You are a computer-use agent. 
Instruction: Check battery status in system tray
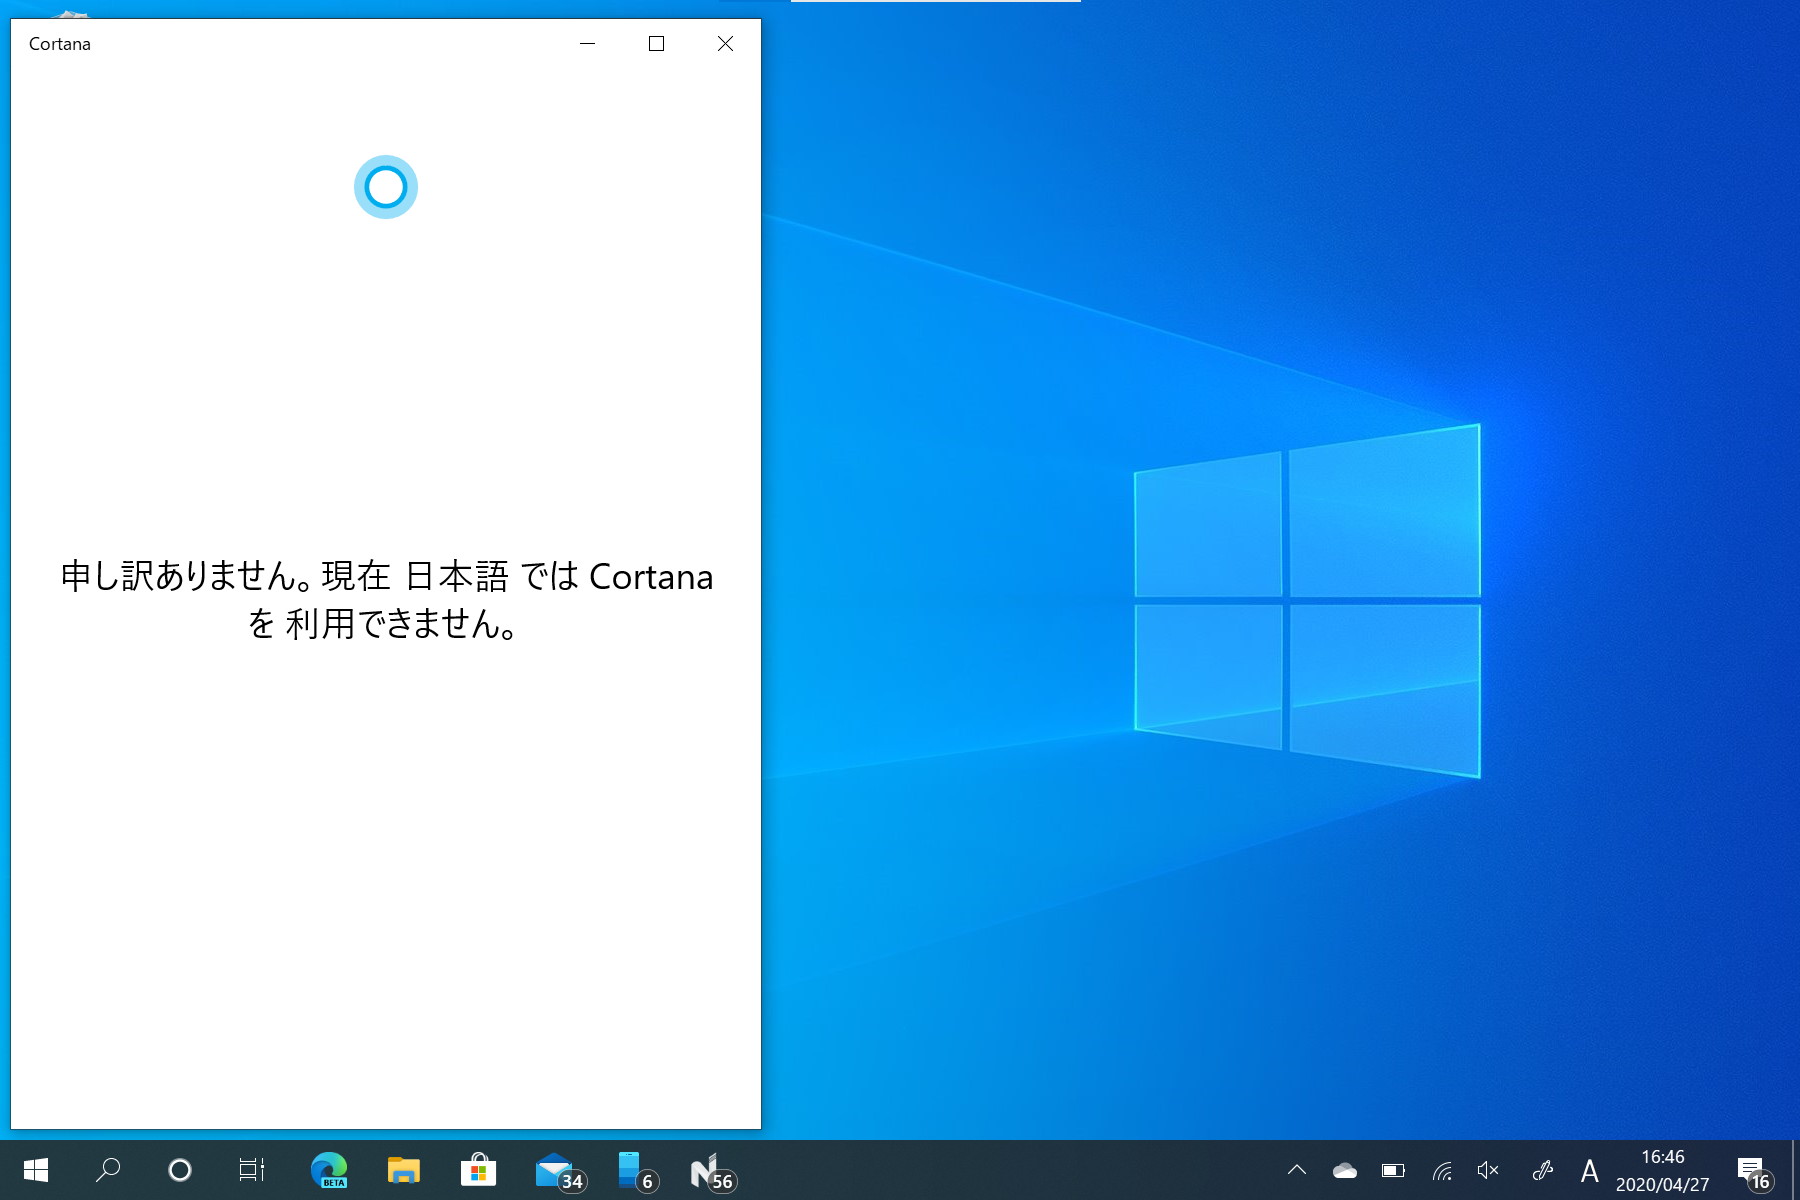[1393, 1170]
